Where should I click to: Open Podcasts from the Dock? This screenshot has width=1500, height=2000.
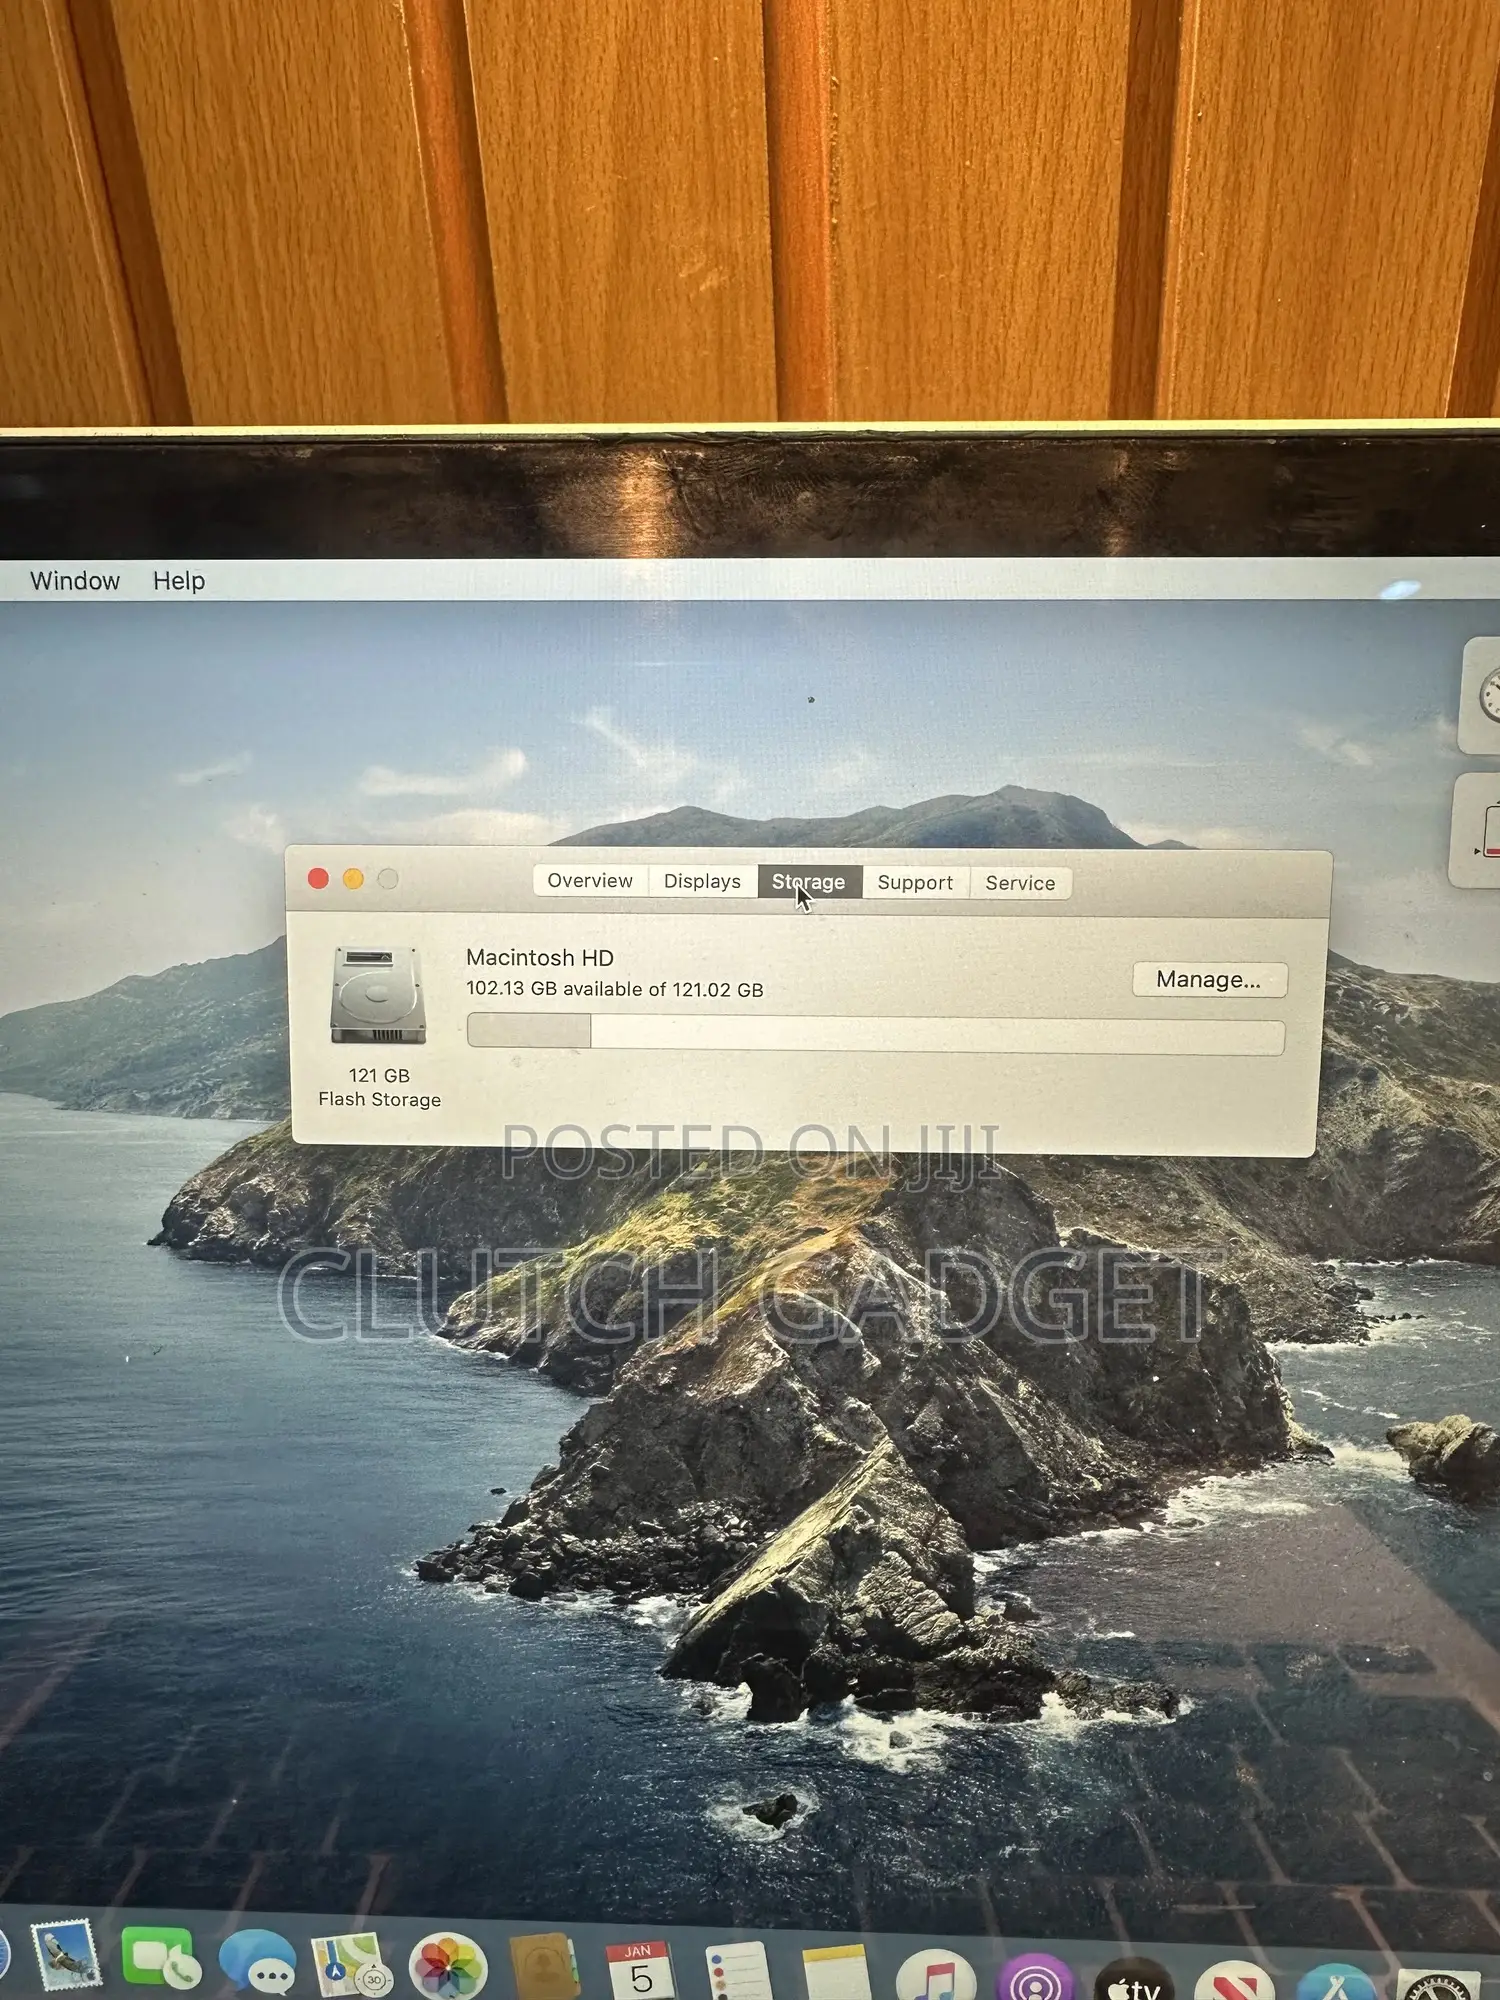click(1035, 1977)
